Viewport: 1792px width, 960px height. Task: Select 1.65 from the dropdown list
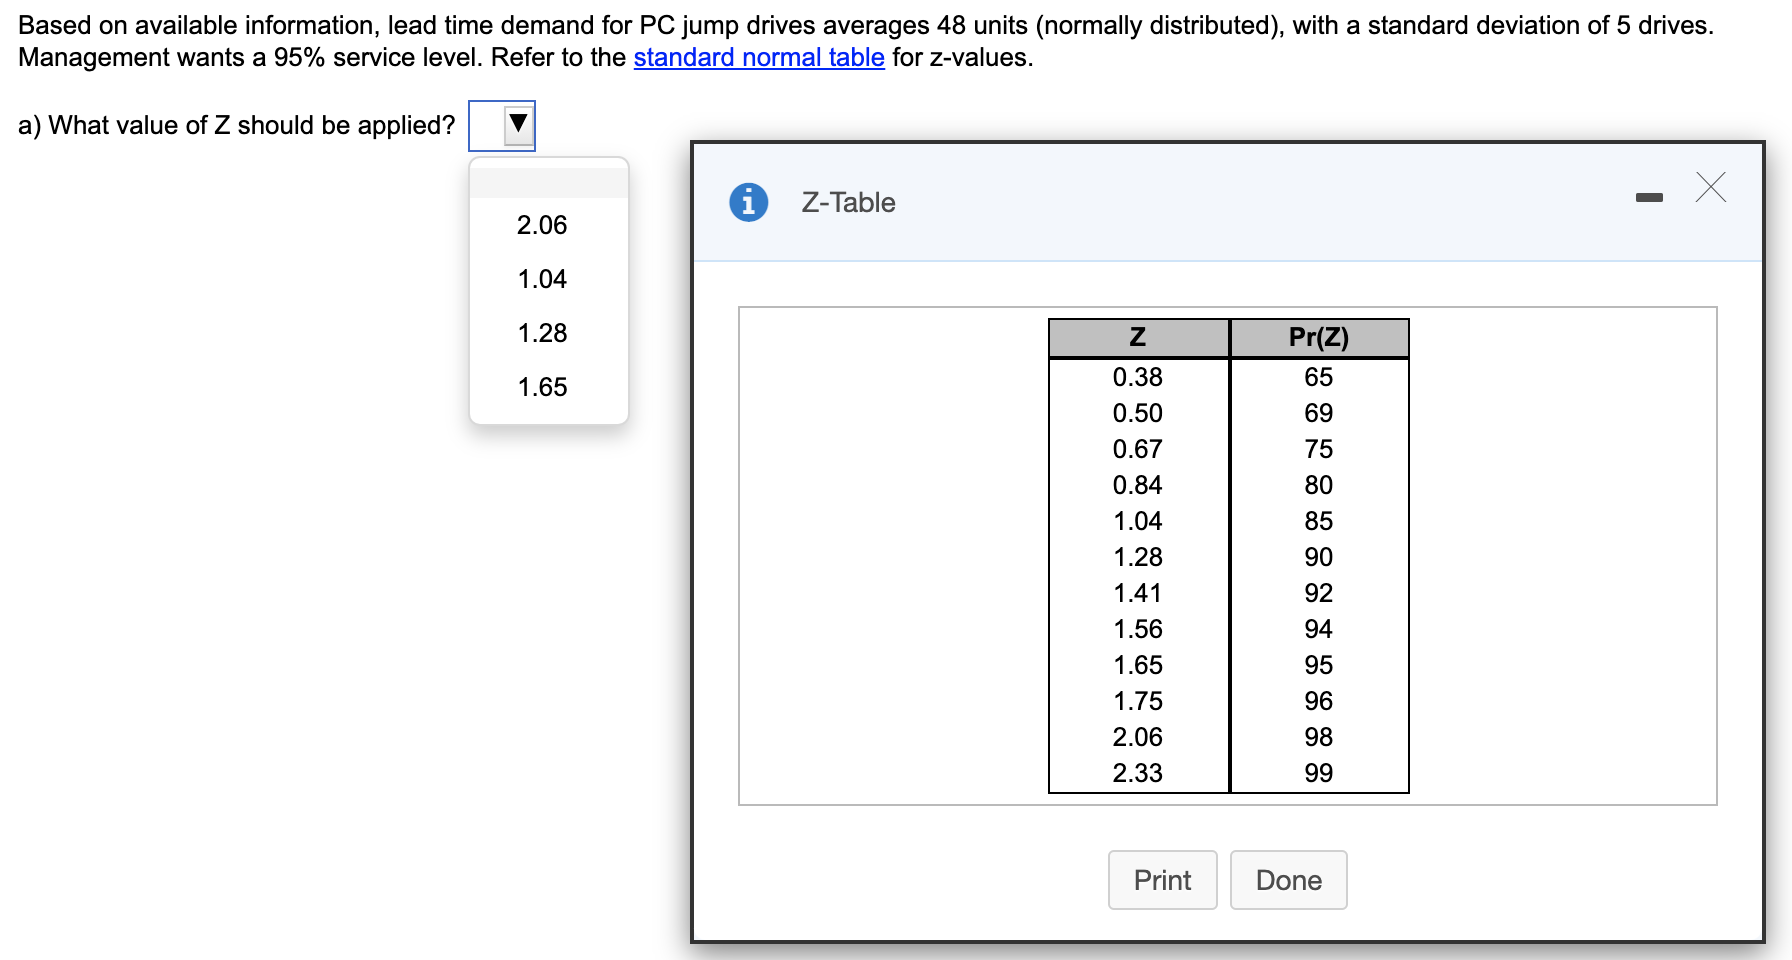coord(541,387)
